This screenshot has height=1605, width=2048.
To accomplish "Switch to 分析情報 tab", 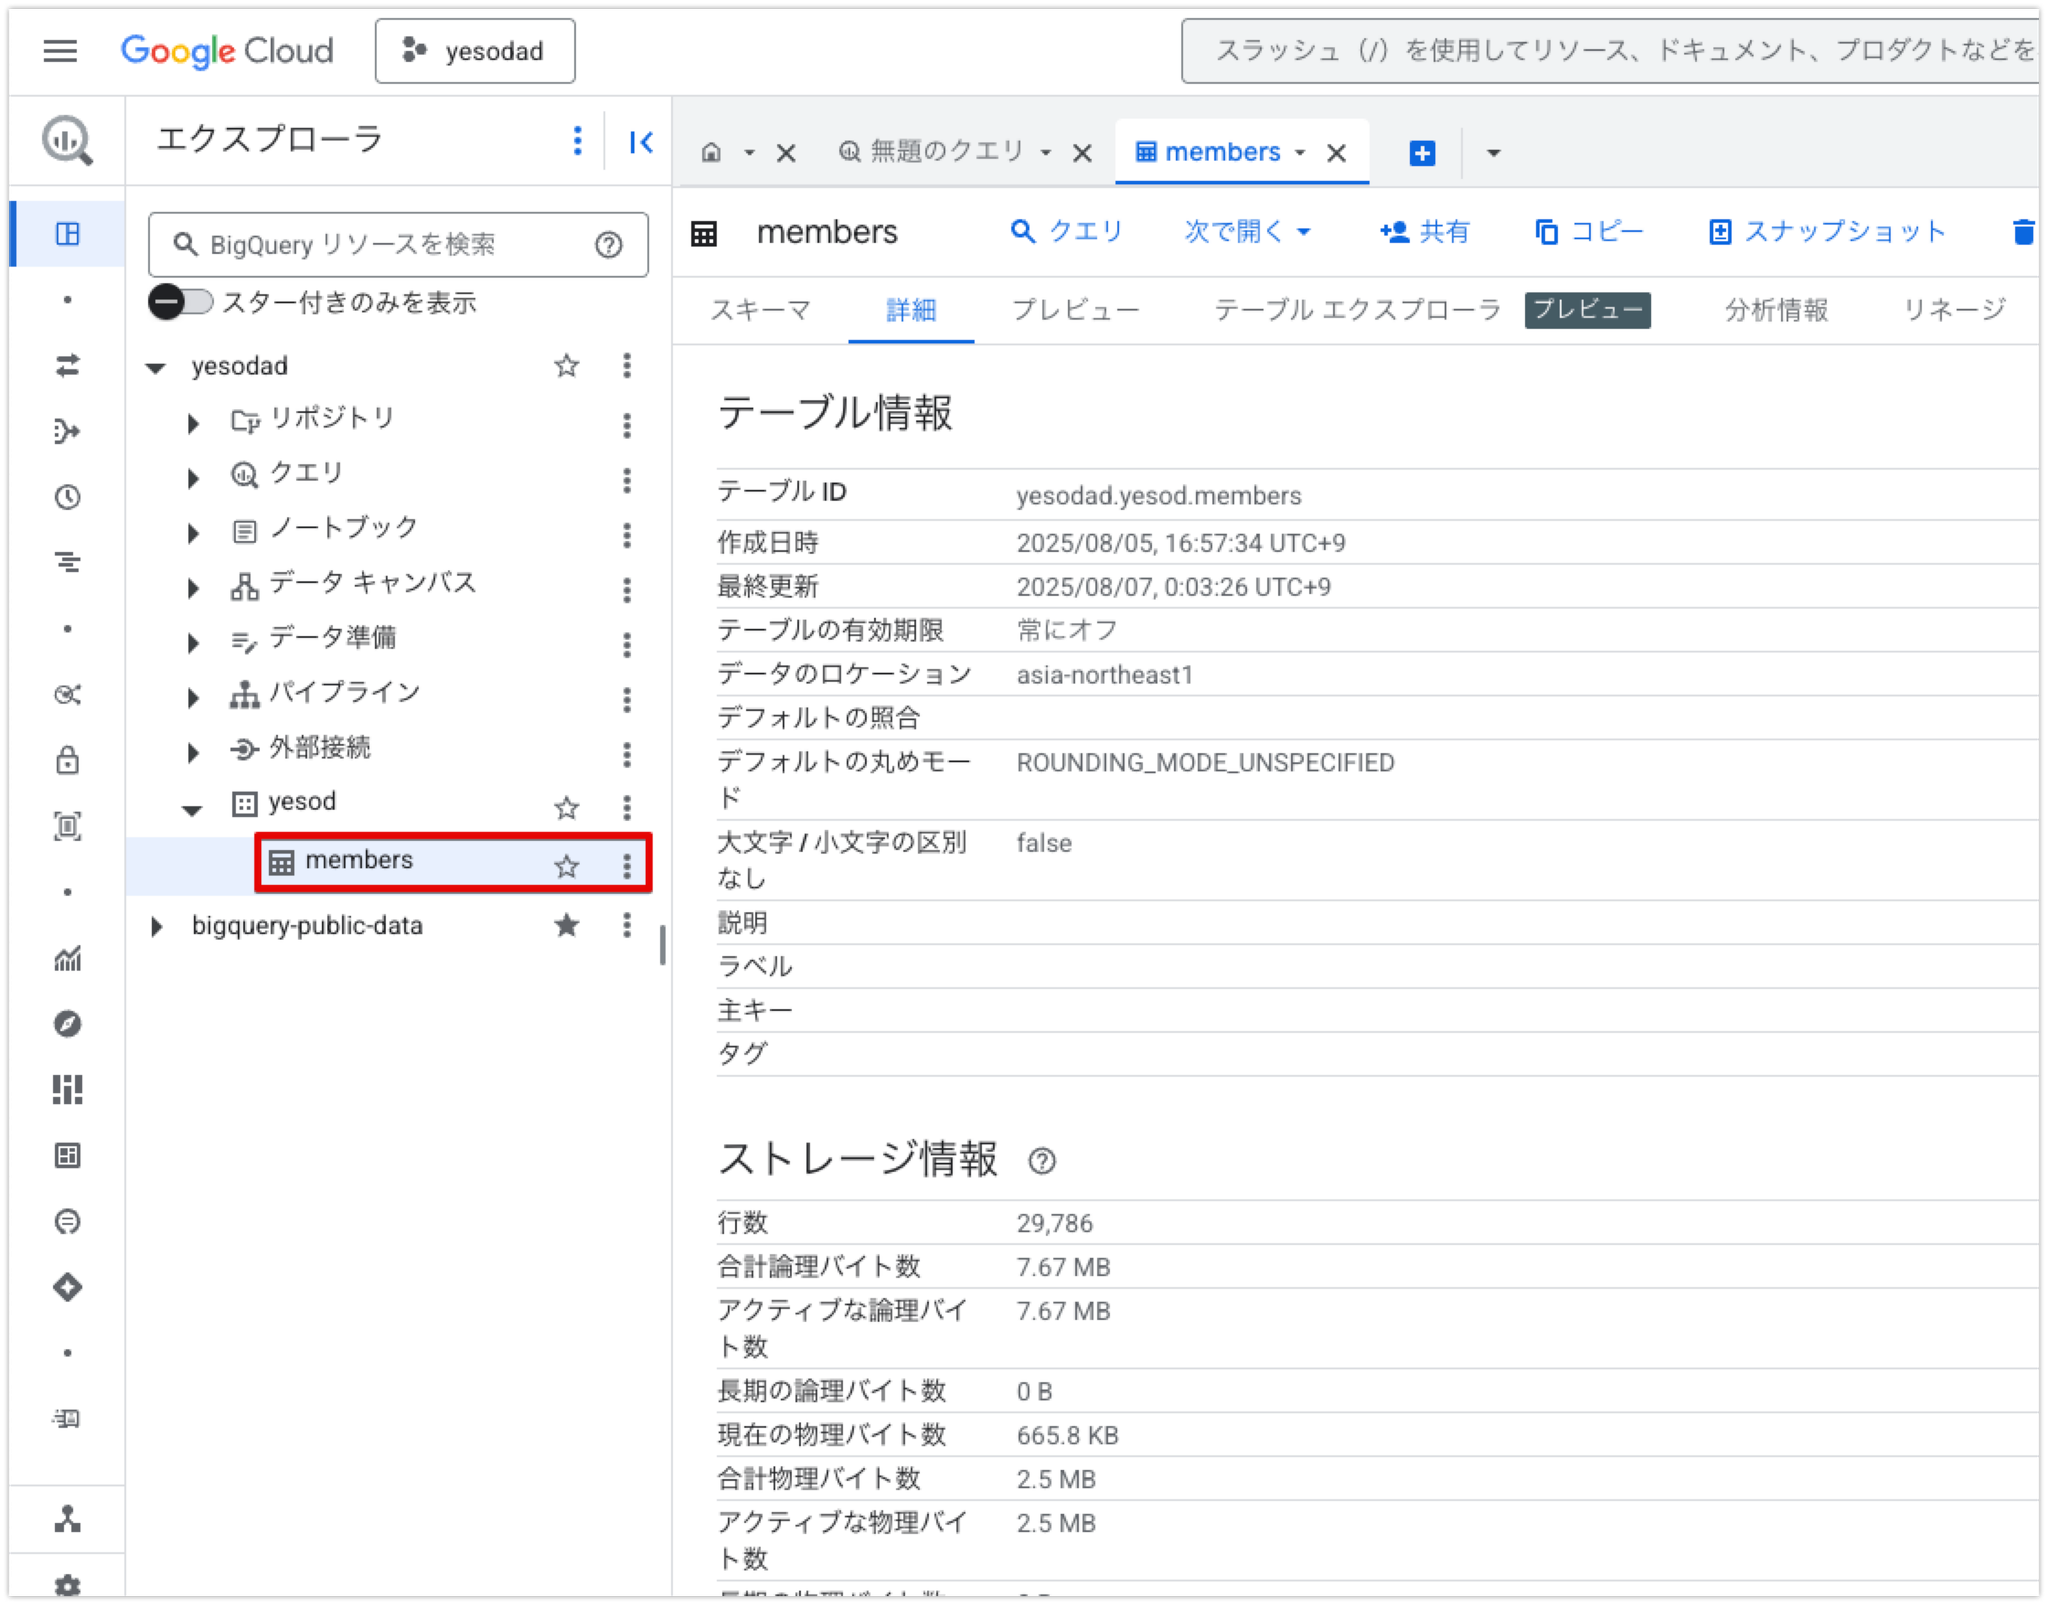I will click(1776, 310).
